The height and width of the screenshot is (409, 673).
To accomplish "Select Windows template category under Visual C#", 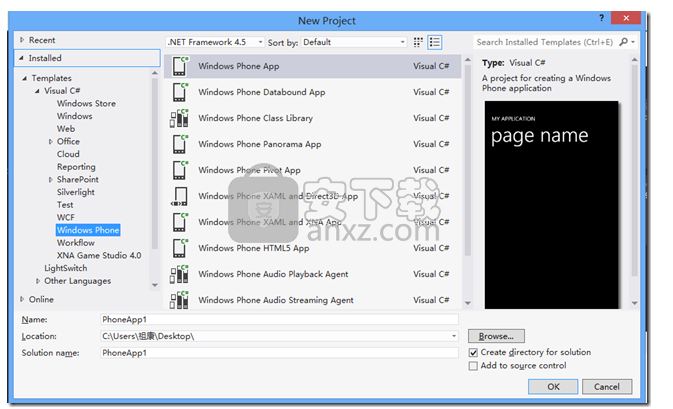I will 74,116.
